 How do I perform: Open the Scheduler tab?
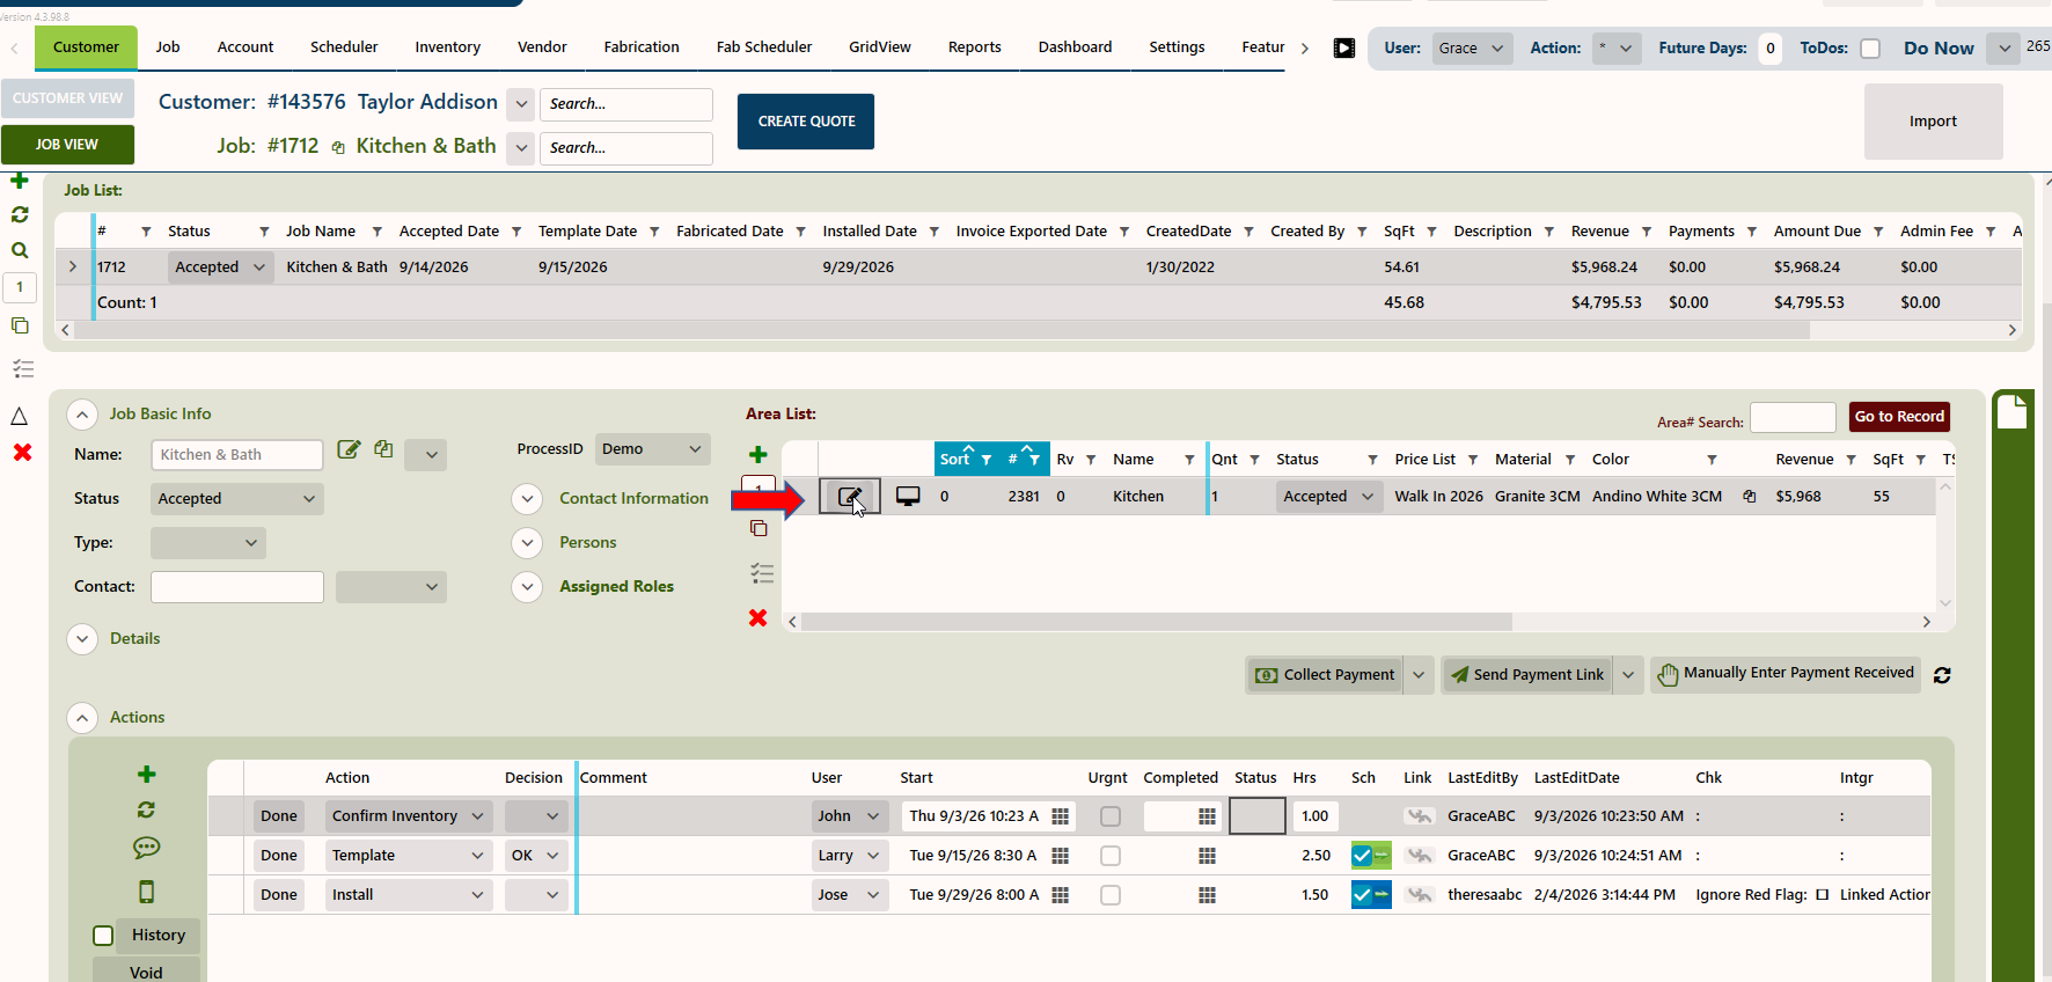point(344,47)
